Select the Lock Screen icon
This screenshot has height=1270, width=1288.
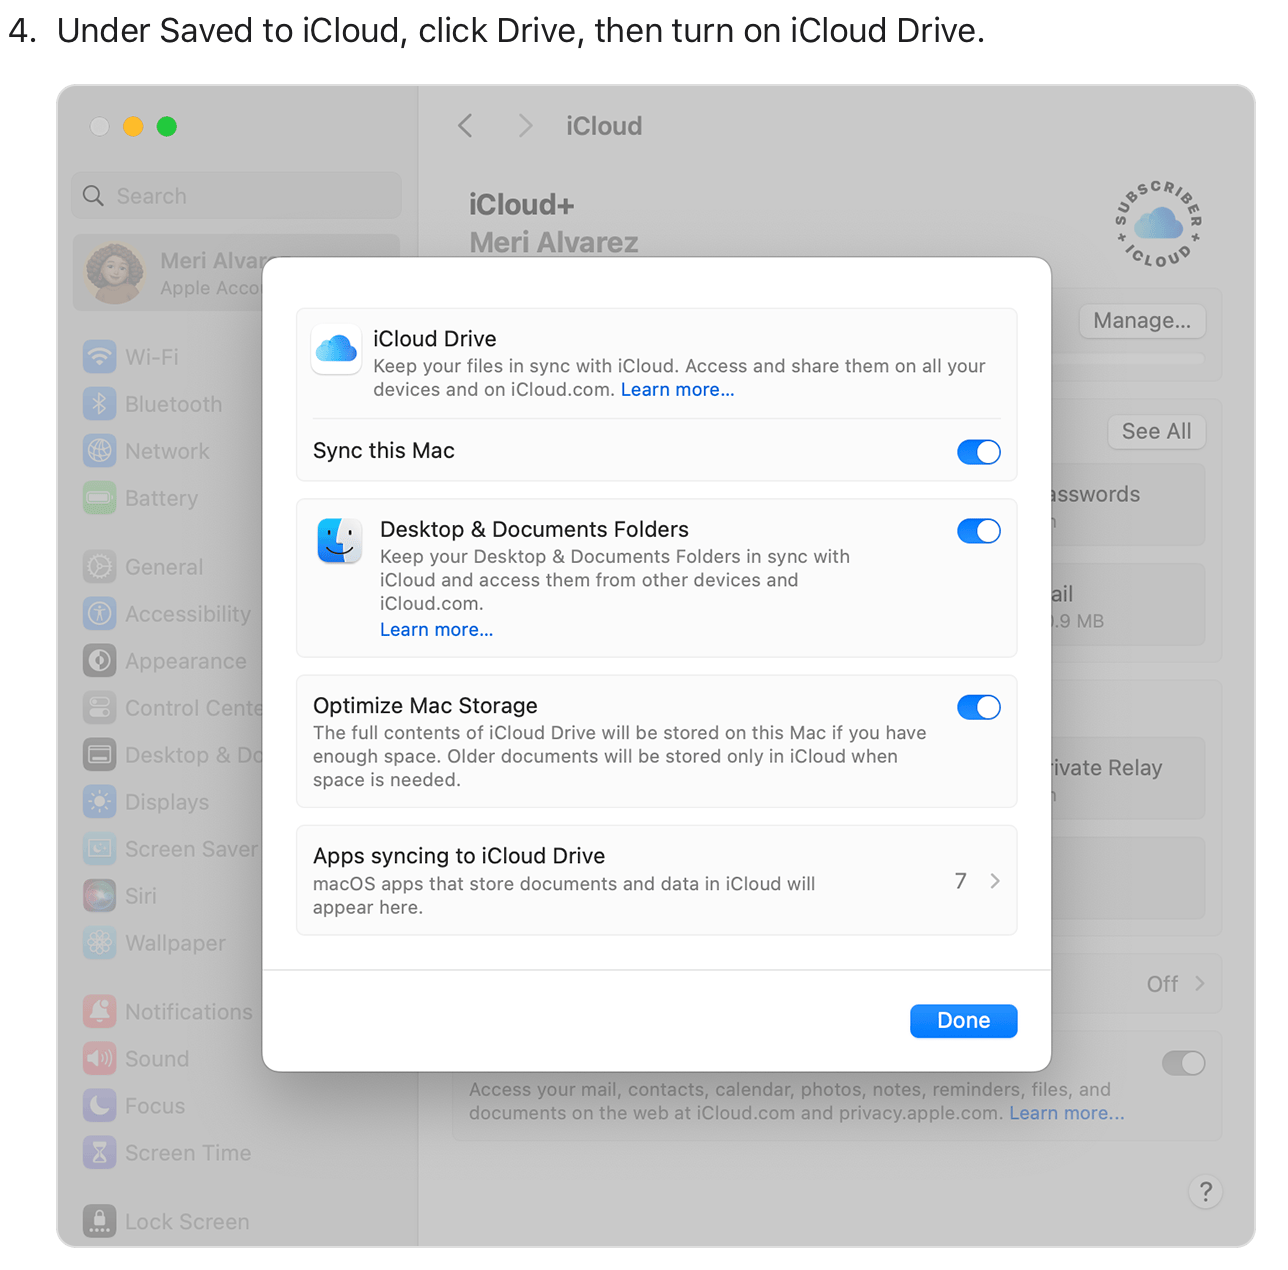99,1221
